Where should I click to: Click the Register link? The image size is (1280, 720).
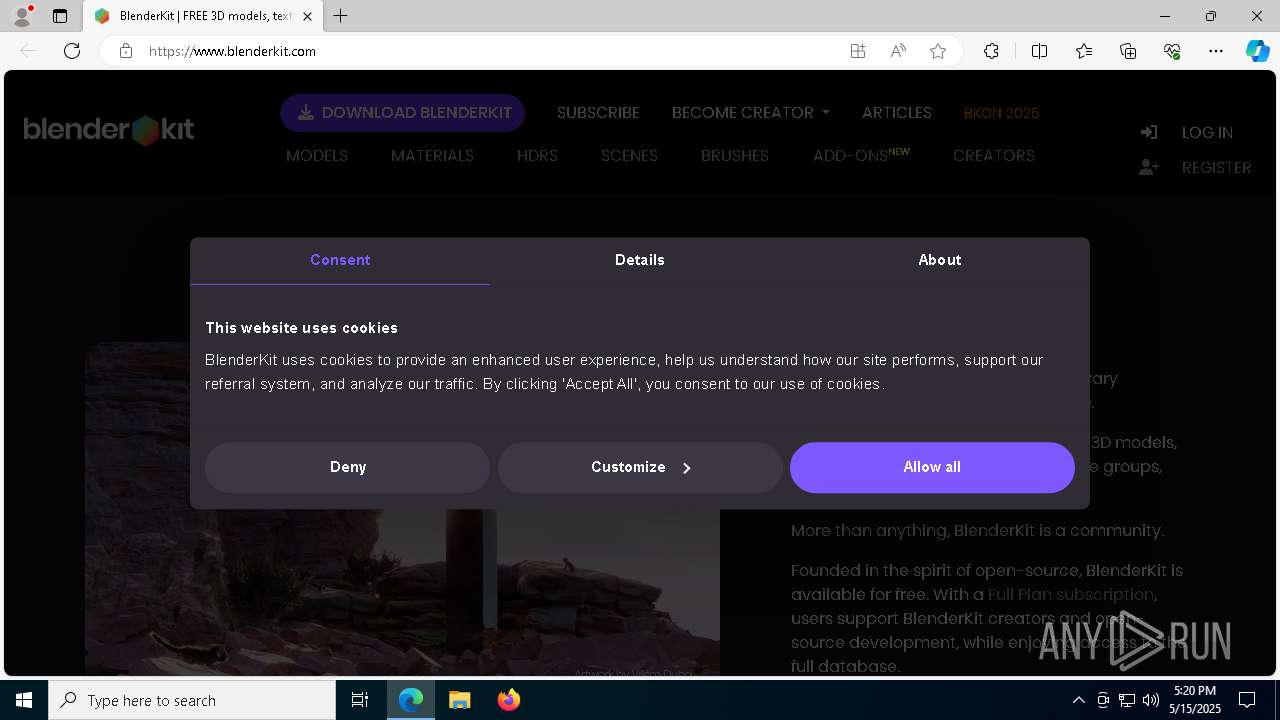coord(1216,167)
